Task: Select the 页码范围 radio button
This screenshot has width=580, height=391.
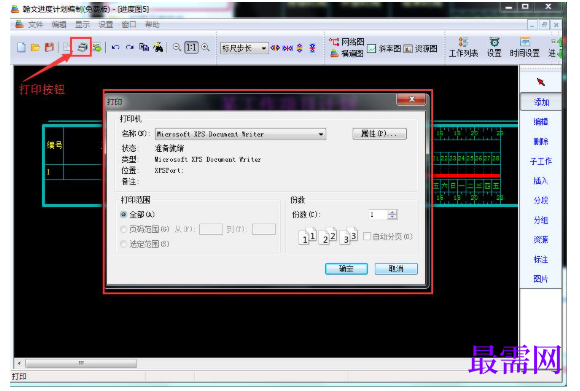Action: pos(124,229)
